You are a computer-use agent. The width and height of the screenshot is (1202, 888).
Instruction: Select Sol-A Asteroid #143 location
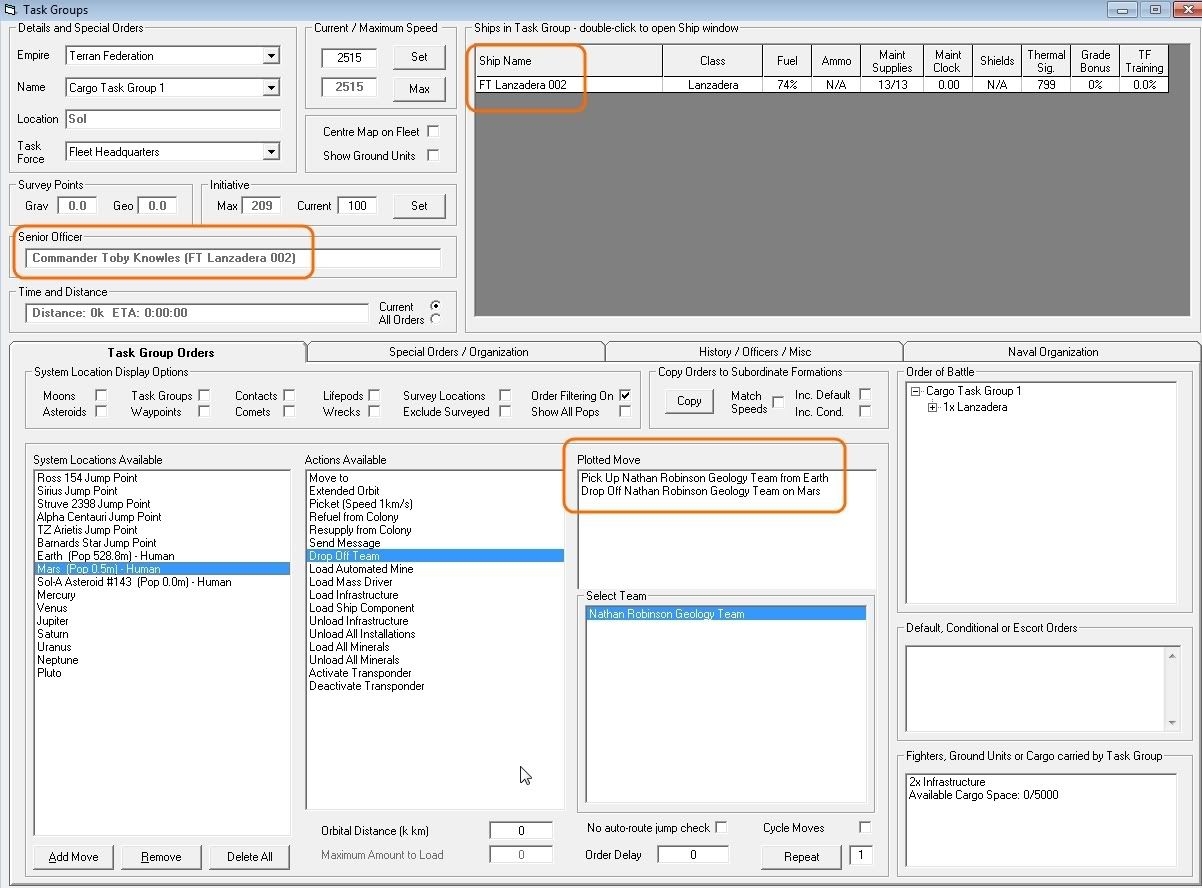[x=162, y=582]
